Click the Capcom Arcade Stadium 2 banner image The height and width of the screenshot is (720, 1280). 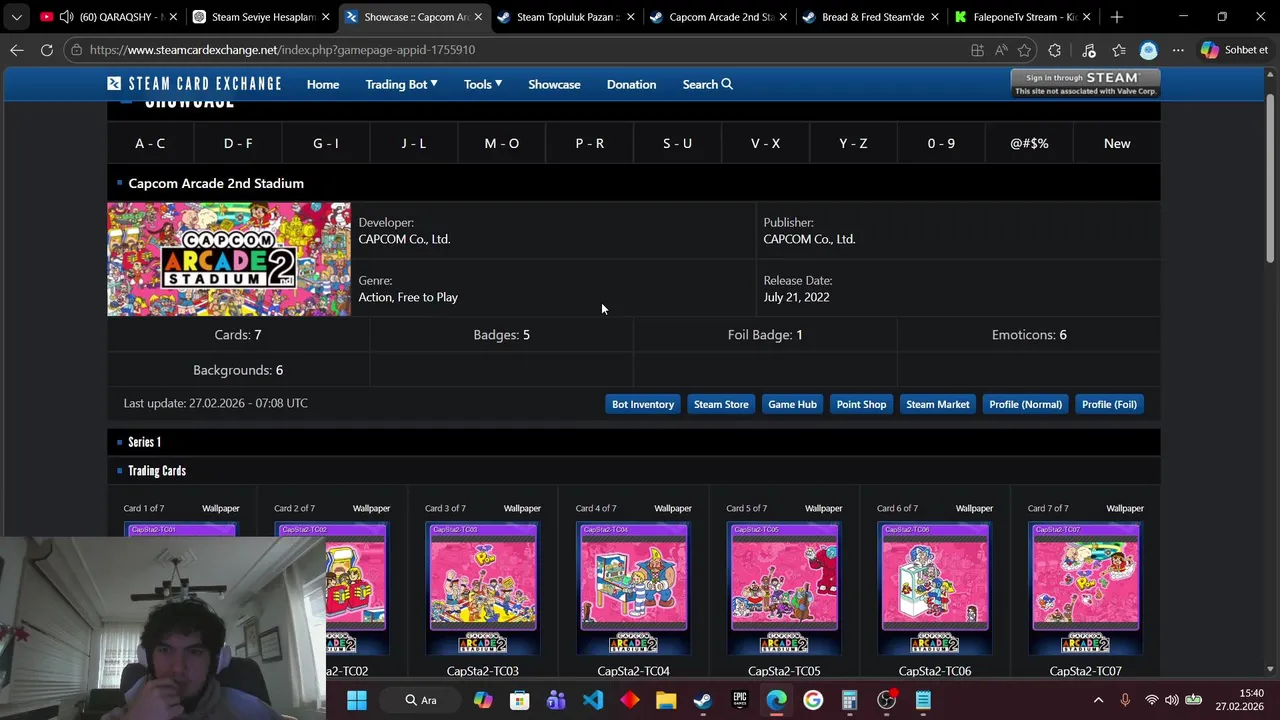pos(229,259)
